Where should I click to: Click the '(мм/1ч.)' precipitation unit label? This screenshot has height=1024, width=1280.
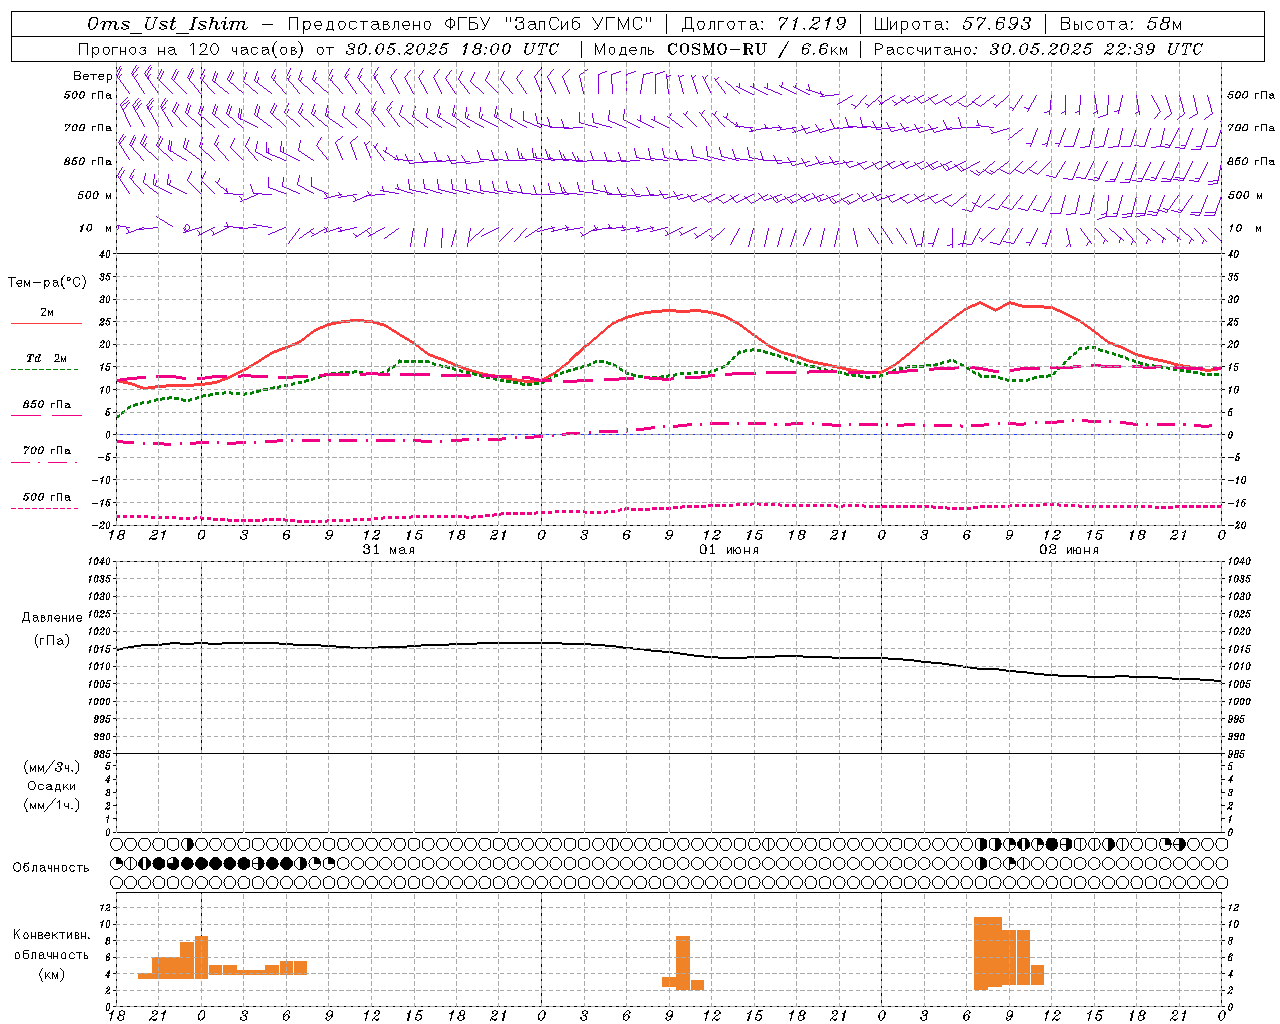click(52, 805)
